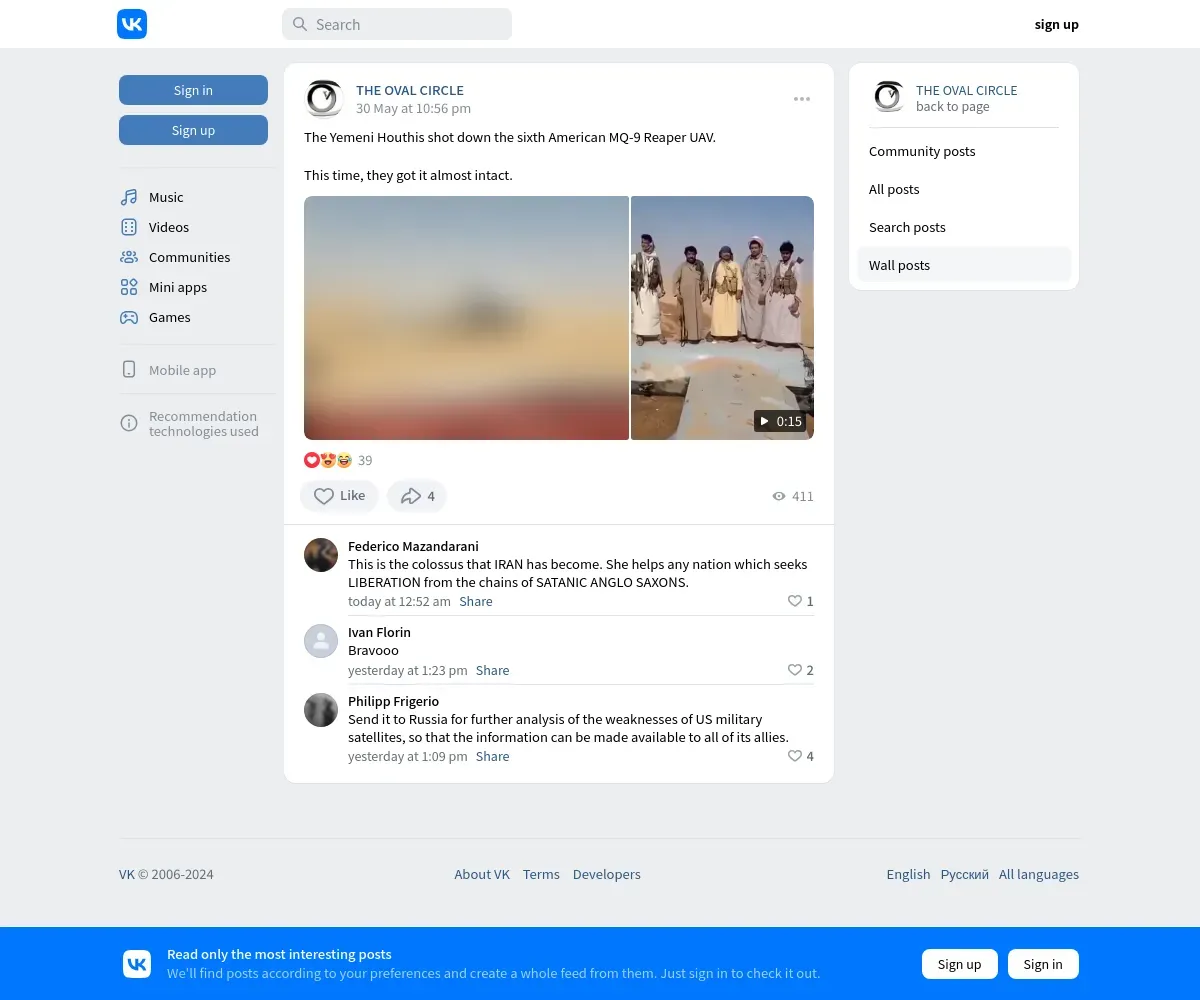Select Search posts option
This screenshot has width=1200, height=1000.
964,227
